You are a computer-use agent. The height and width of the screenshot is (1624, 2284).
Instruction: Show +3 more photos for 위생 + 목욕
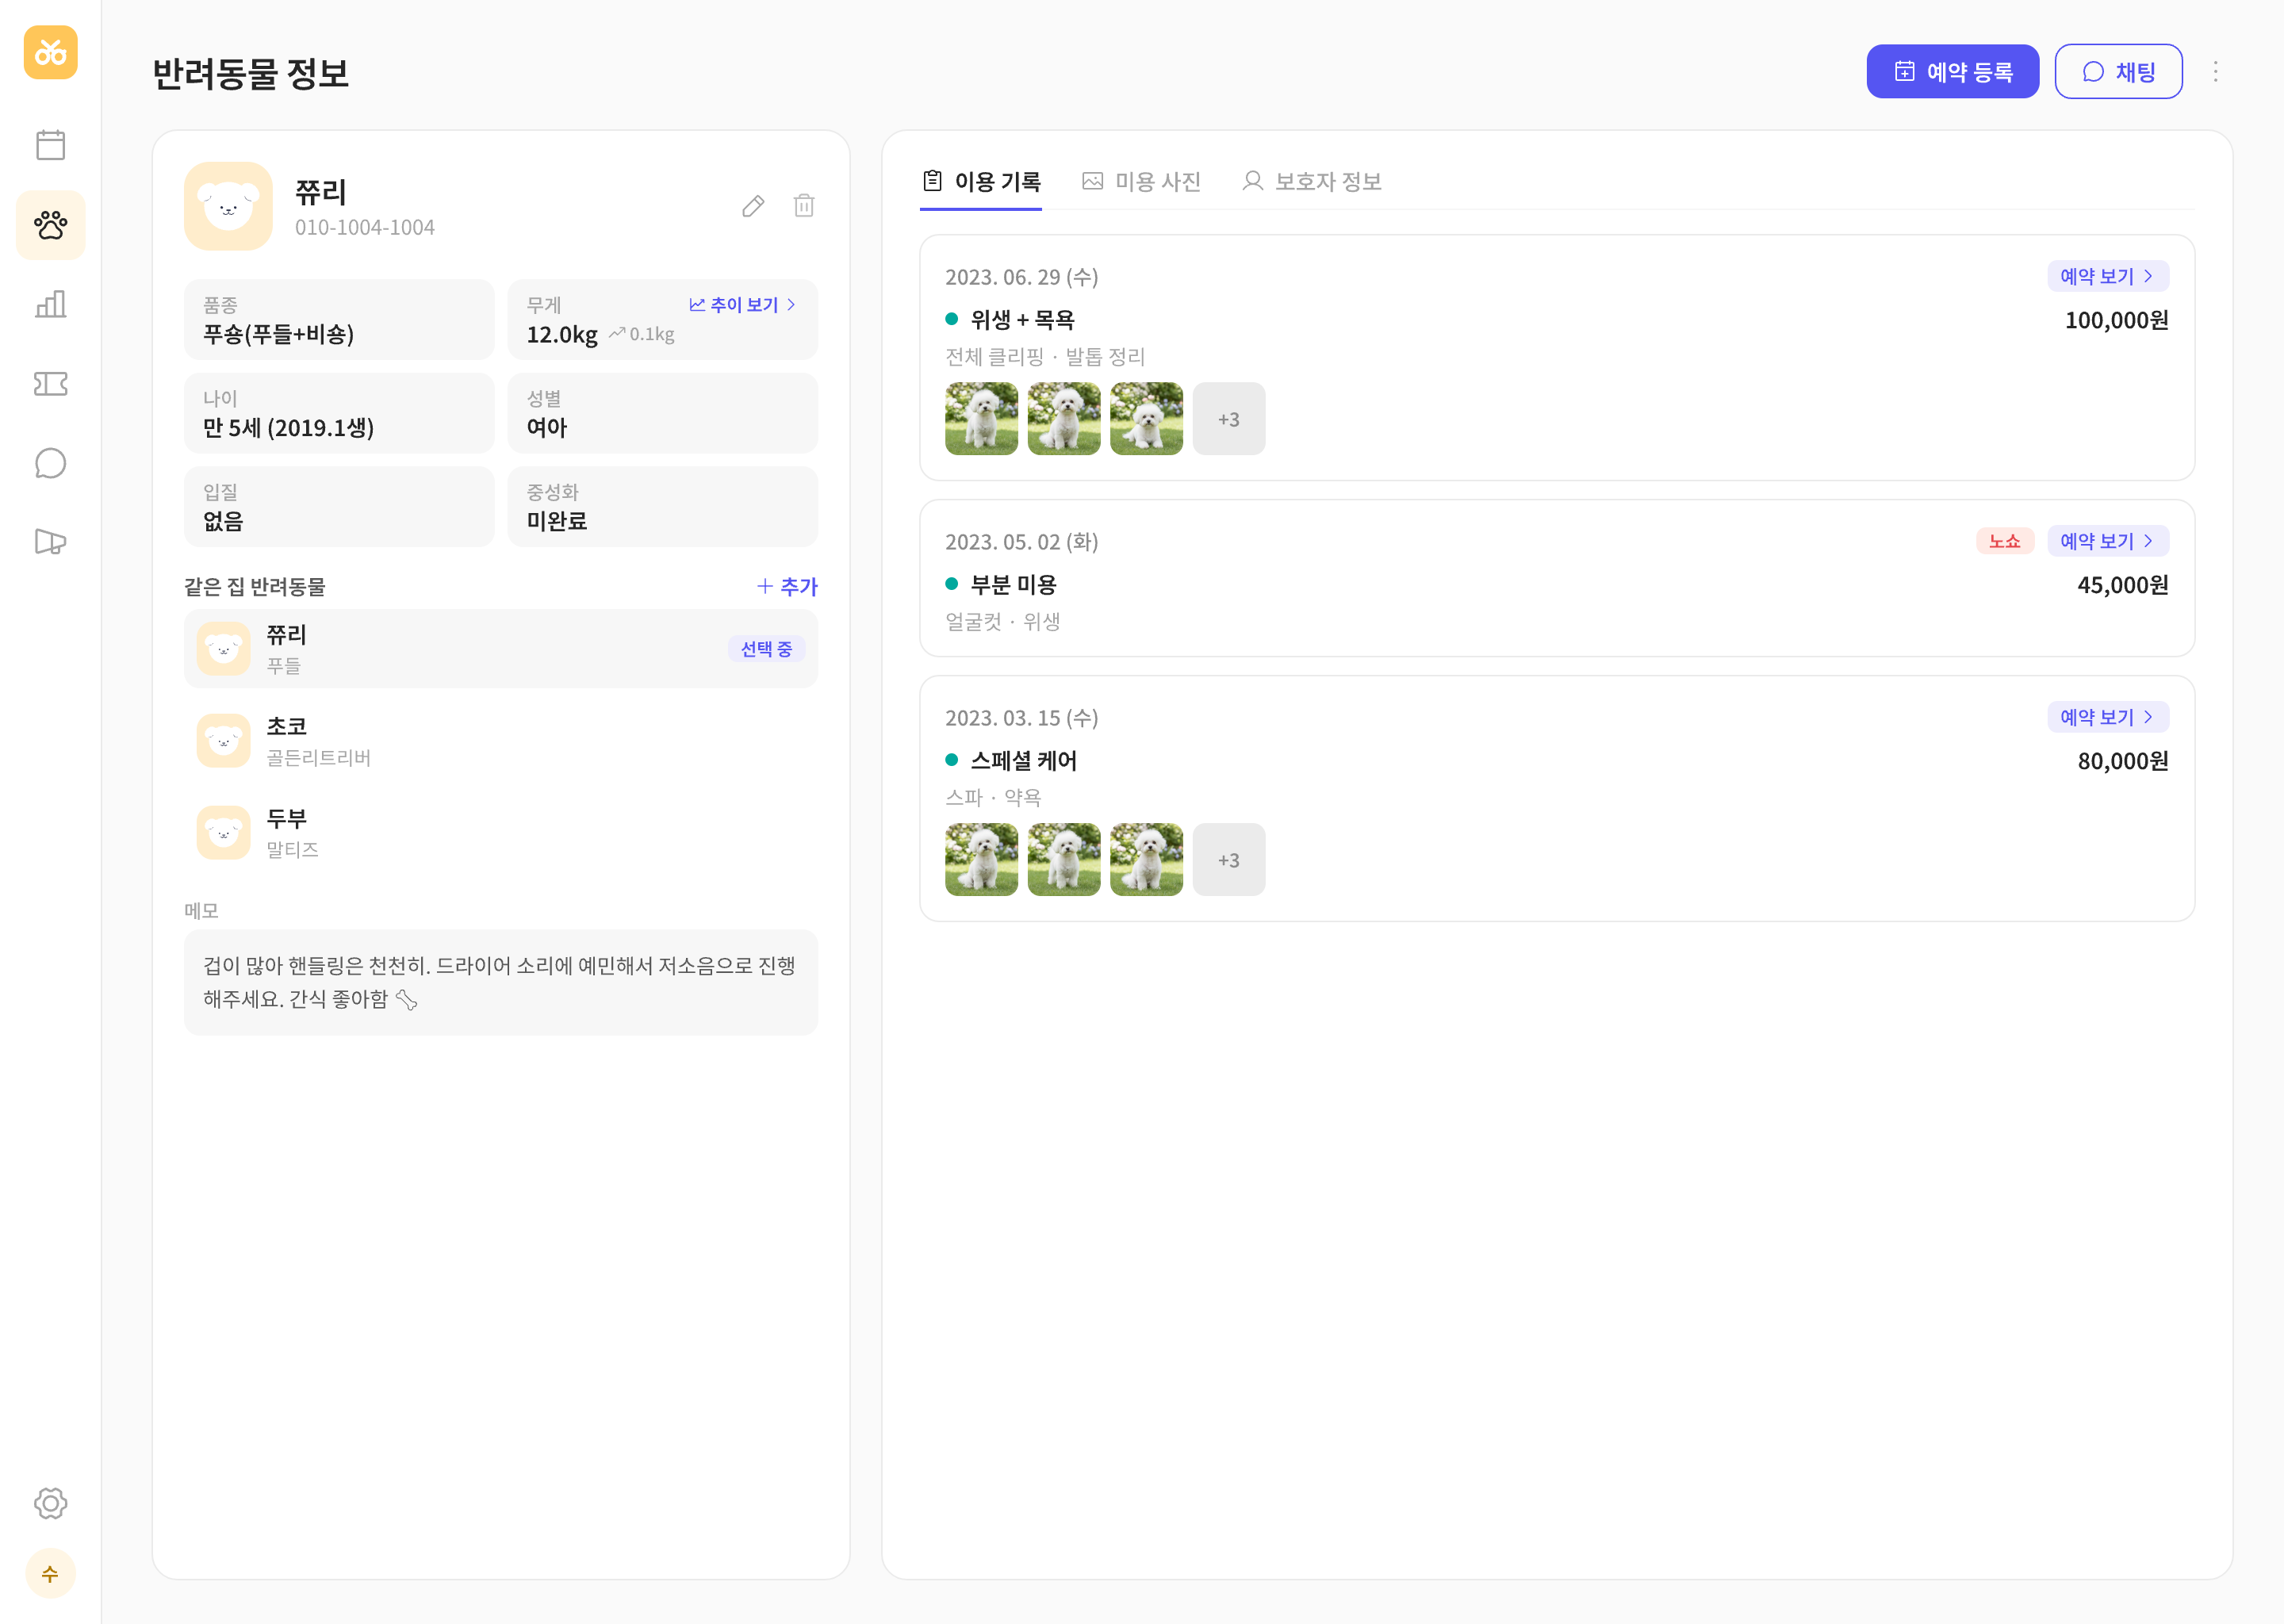pyautogui.click(x=1229, y=419)
